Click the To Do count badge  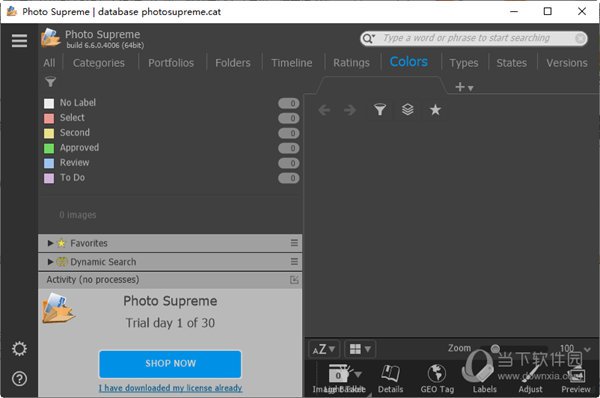click(x=289, y=178)
